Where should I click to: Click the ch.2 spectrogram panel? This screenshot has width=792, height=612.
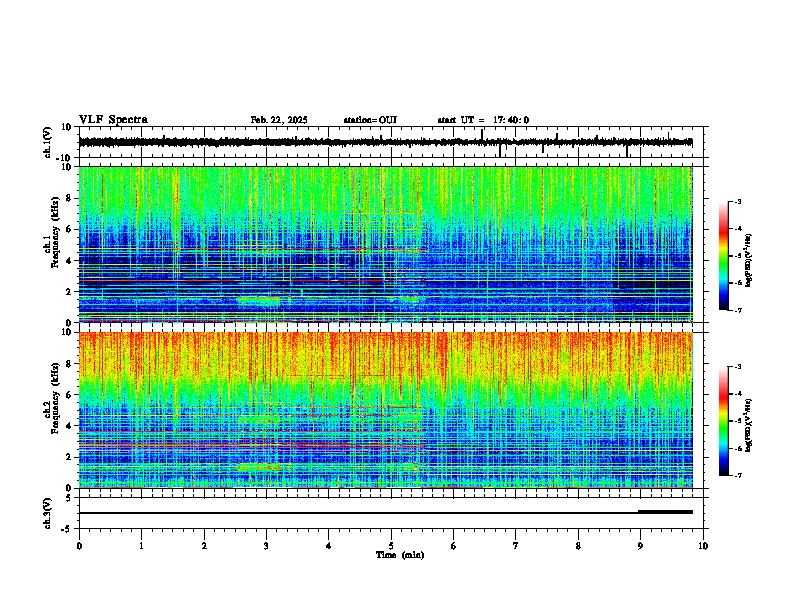click(385, 410)
